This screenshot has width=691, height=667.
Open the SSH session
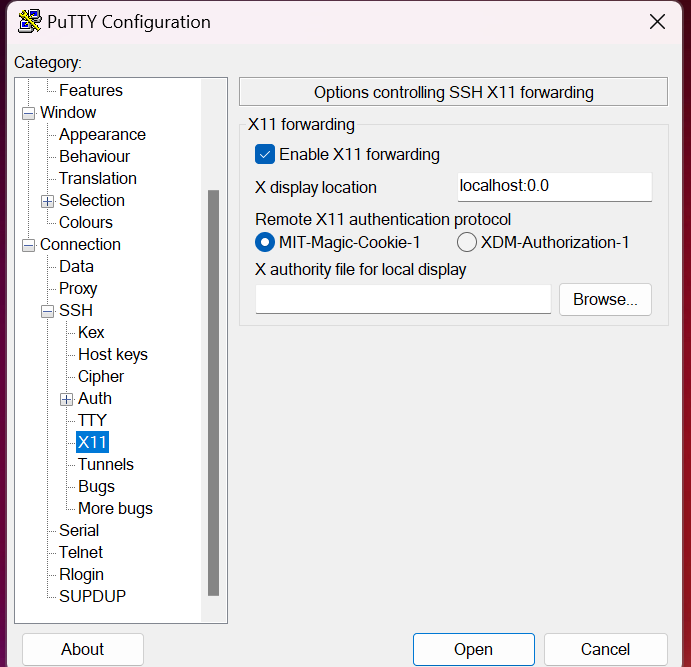click(x=474, y=649)
